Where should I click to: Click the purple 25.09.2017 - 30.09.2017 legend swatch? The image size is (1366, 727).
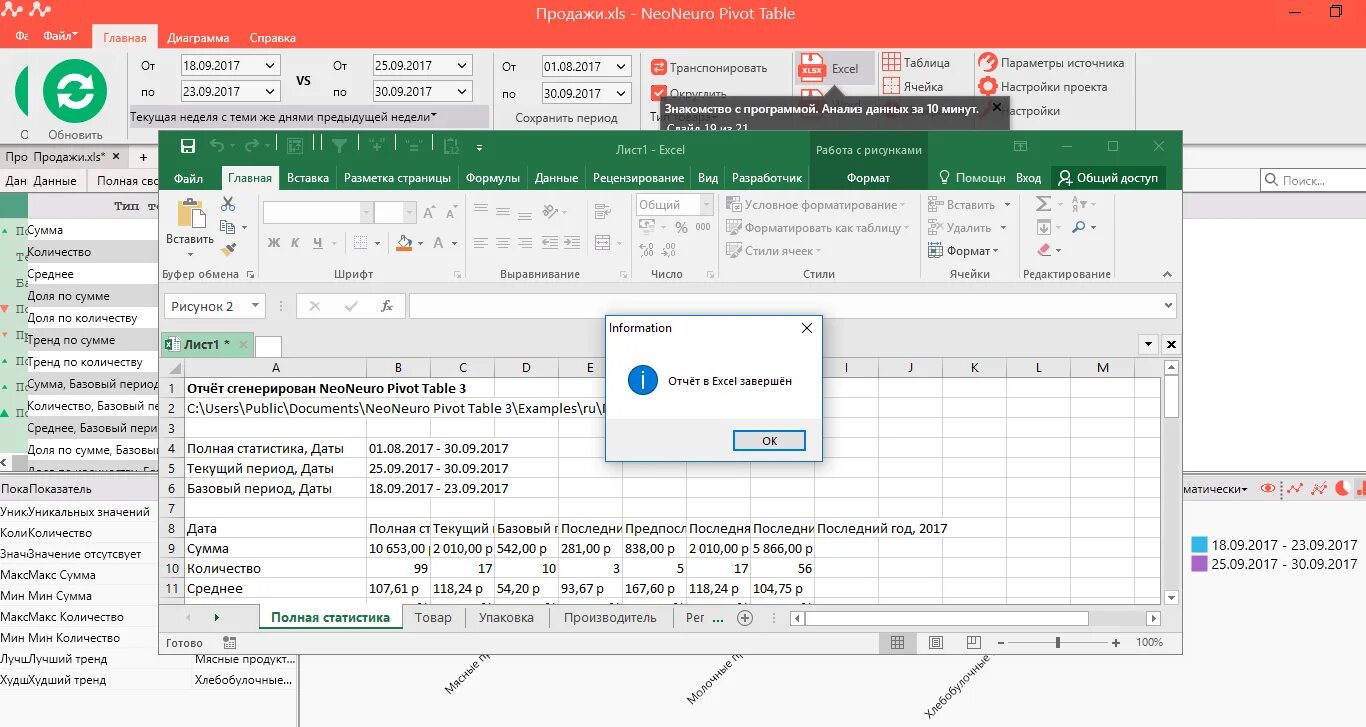tap(1200, 564)
